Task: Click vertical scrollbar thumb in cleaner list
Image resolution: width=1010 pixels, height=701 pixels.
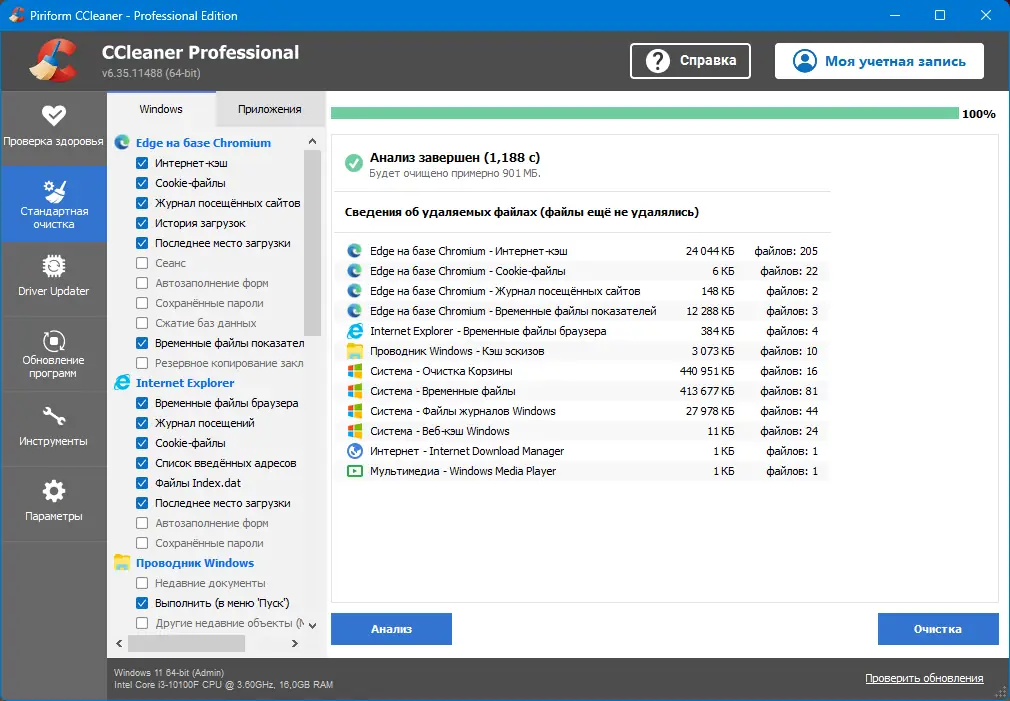Action: (312, 243)
